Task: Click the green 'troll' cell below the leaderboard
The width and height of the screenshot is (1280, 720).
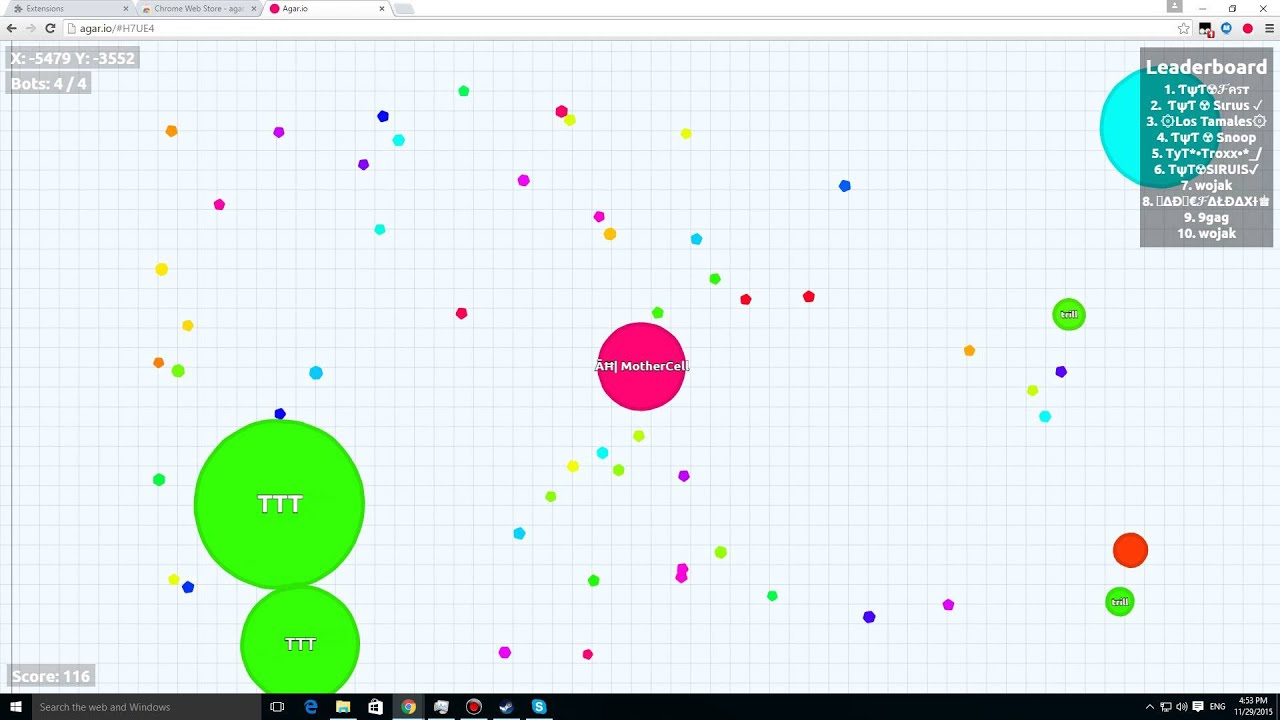Action: click(1069, 314)
